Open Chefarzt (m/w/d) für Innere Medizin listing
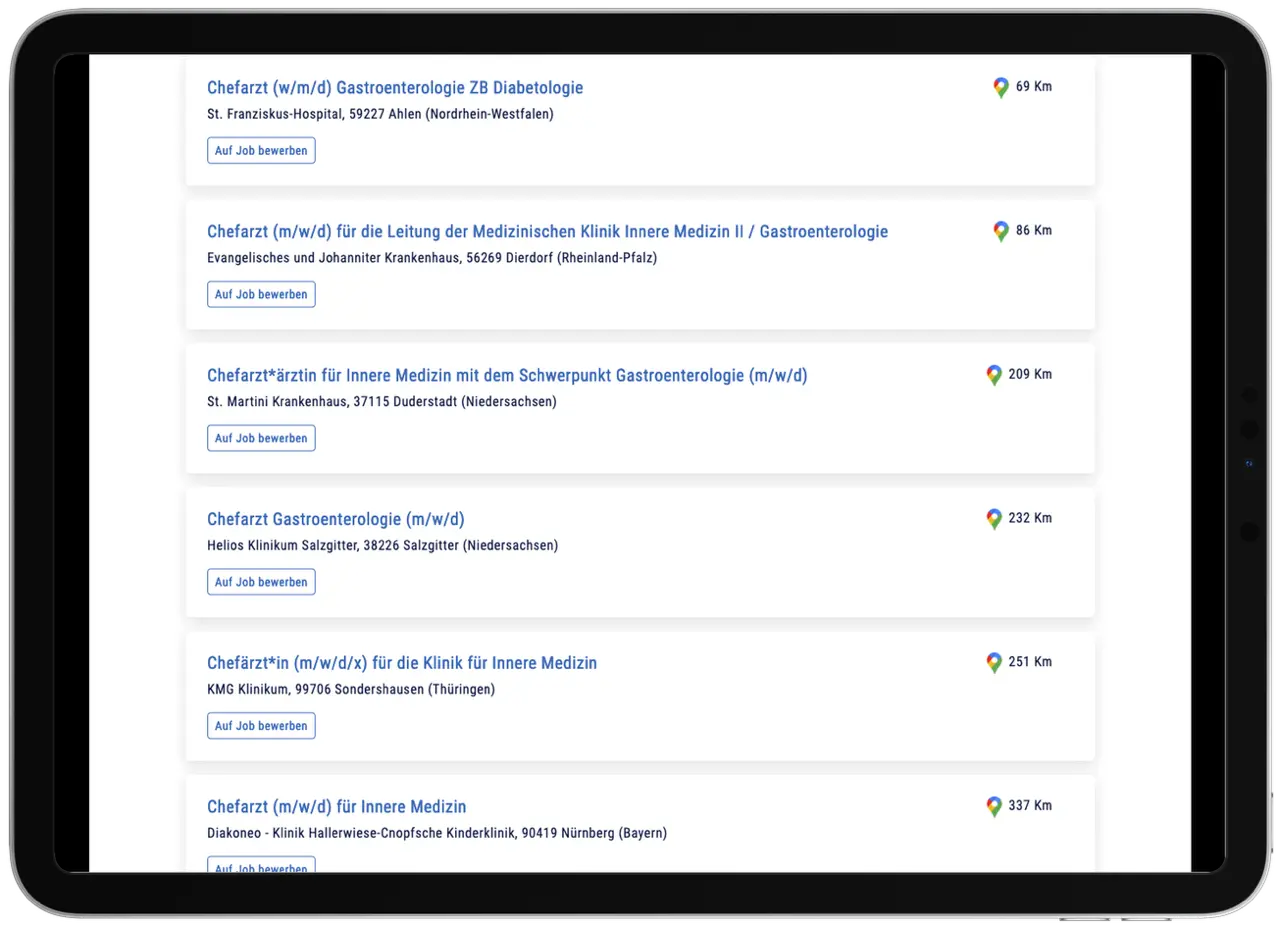Screen dimensions: 1280x927 tap(336, 808)
